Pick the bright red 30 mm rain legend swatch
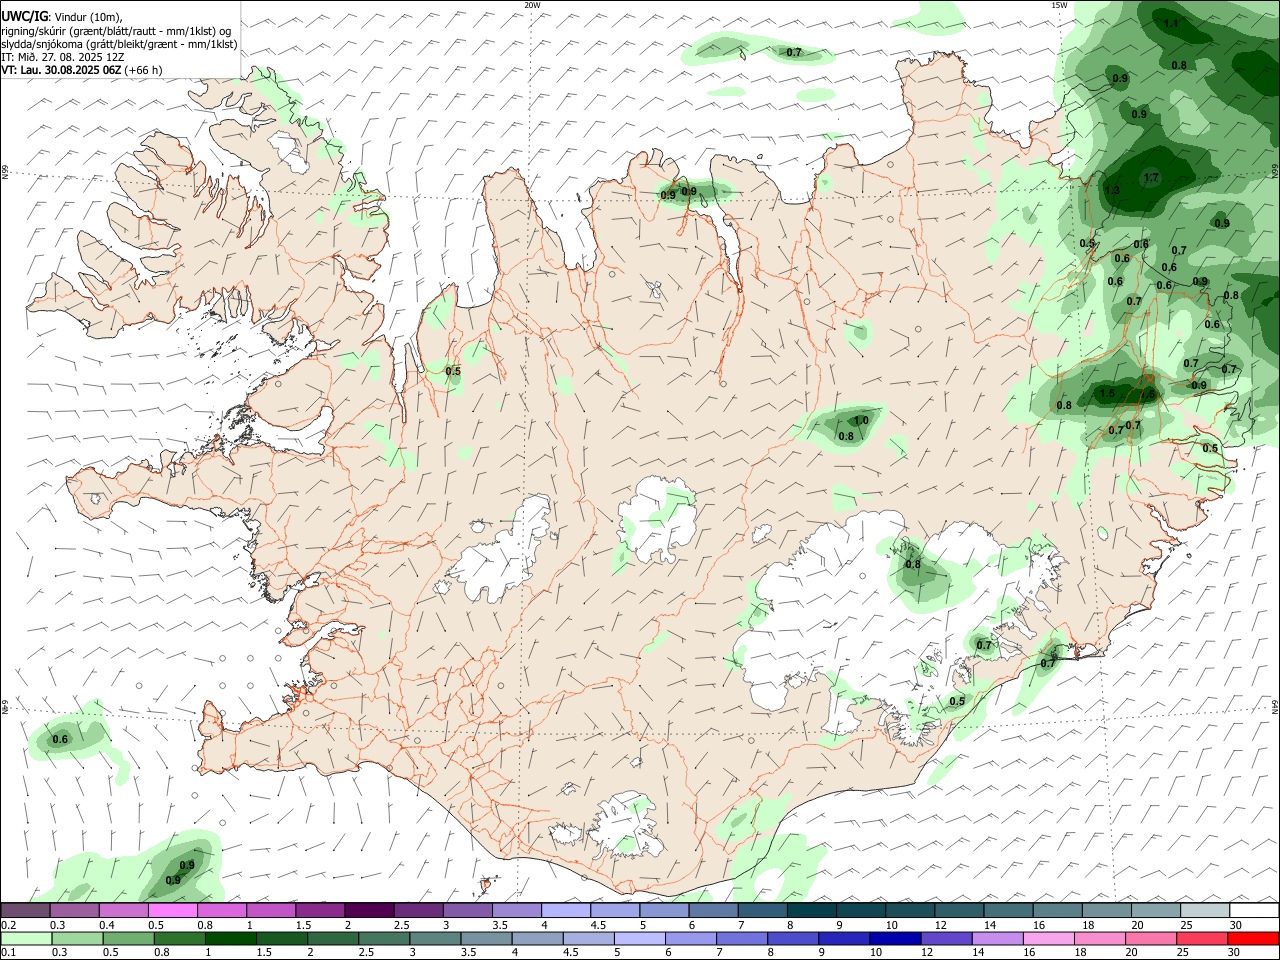This screenshot has width=1280, height=960. coord(1253,938)
